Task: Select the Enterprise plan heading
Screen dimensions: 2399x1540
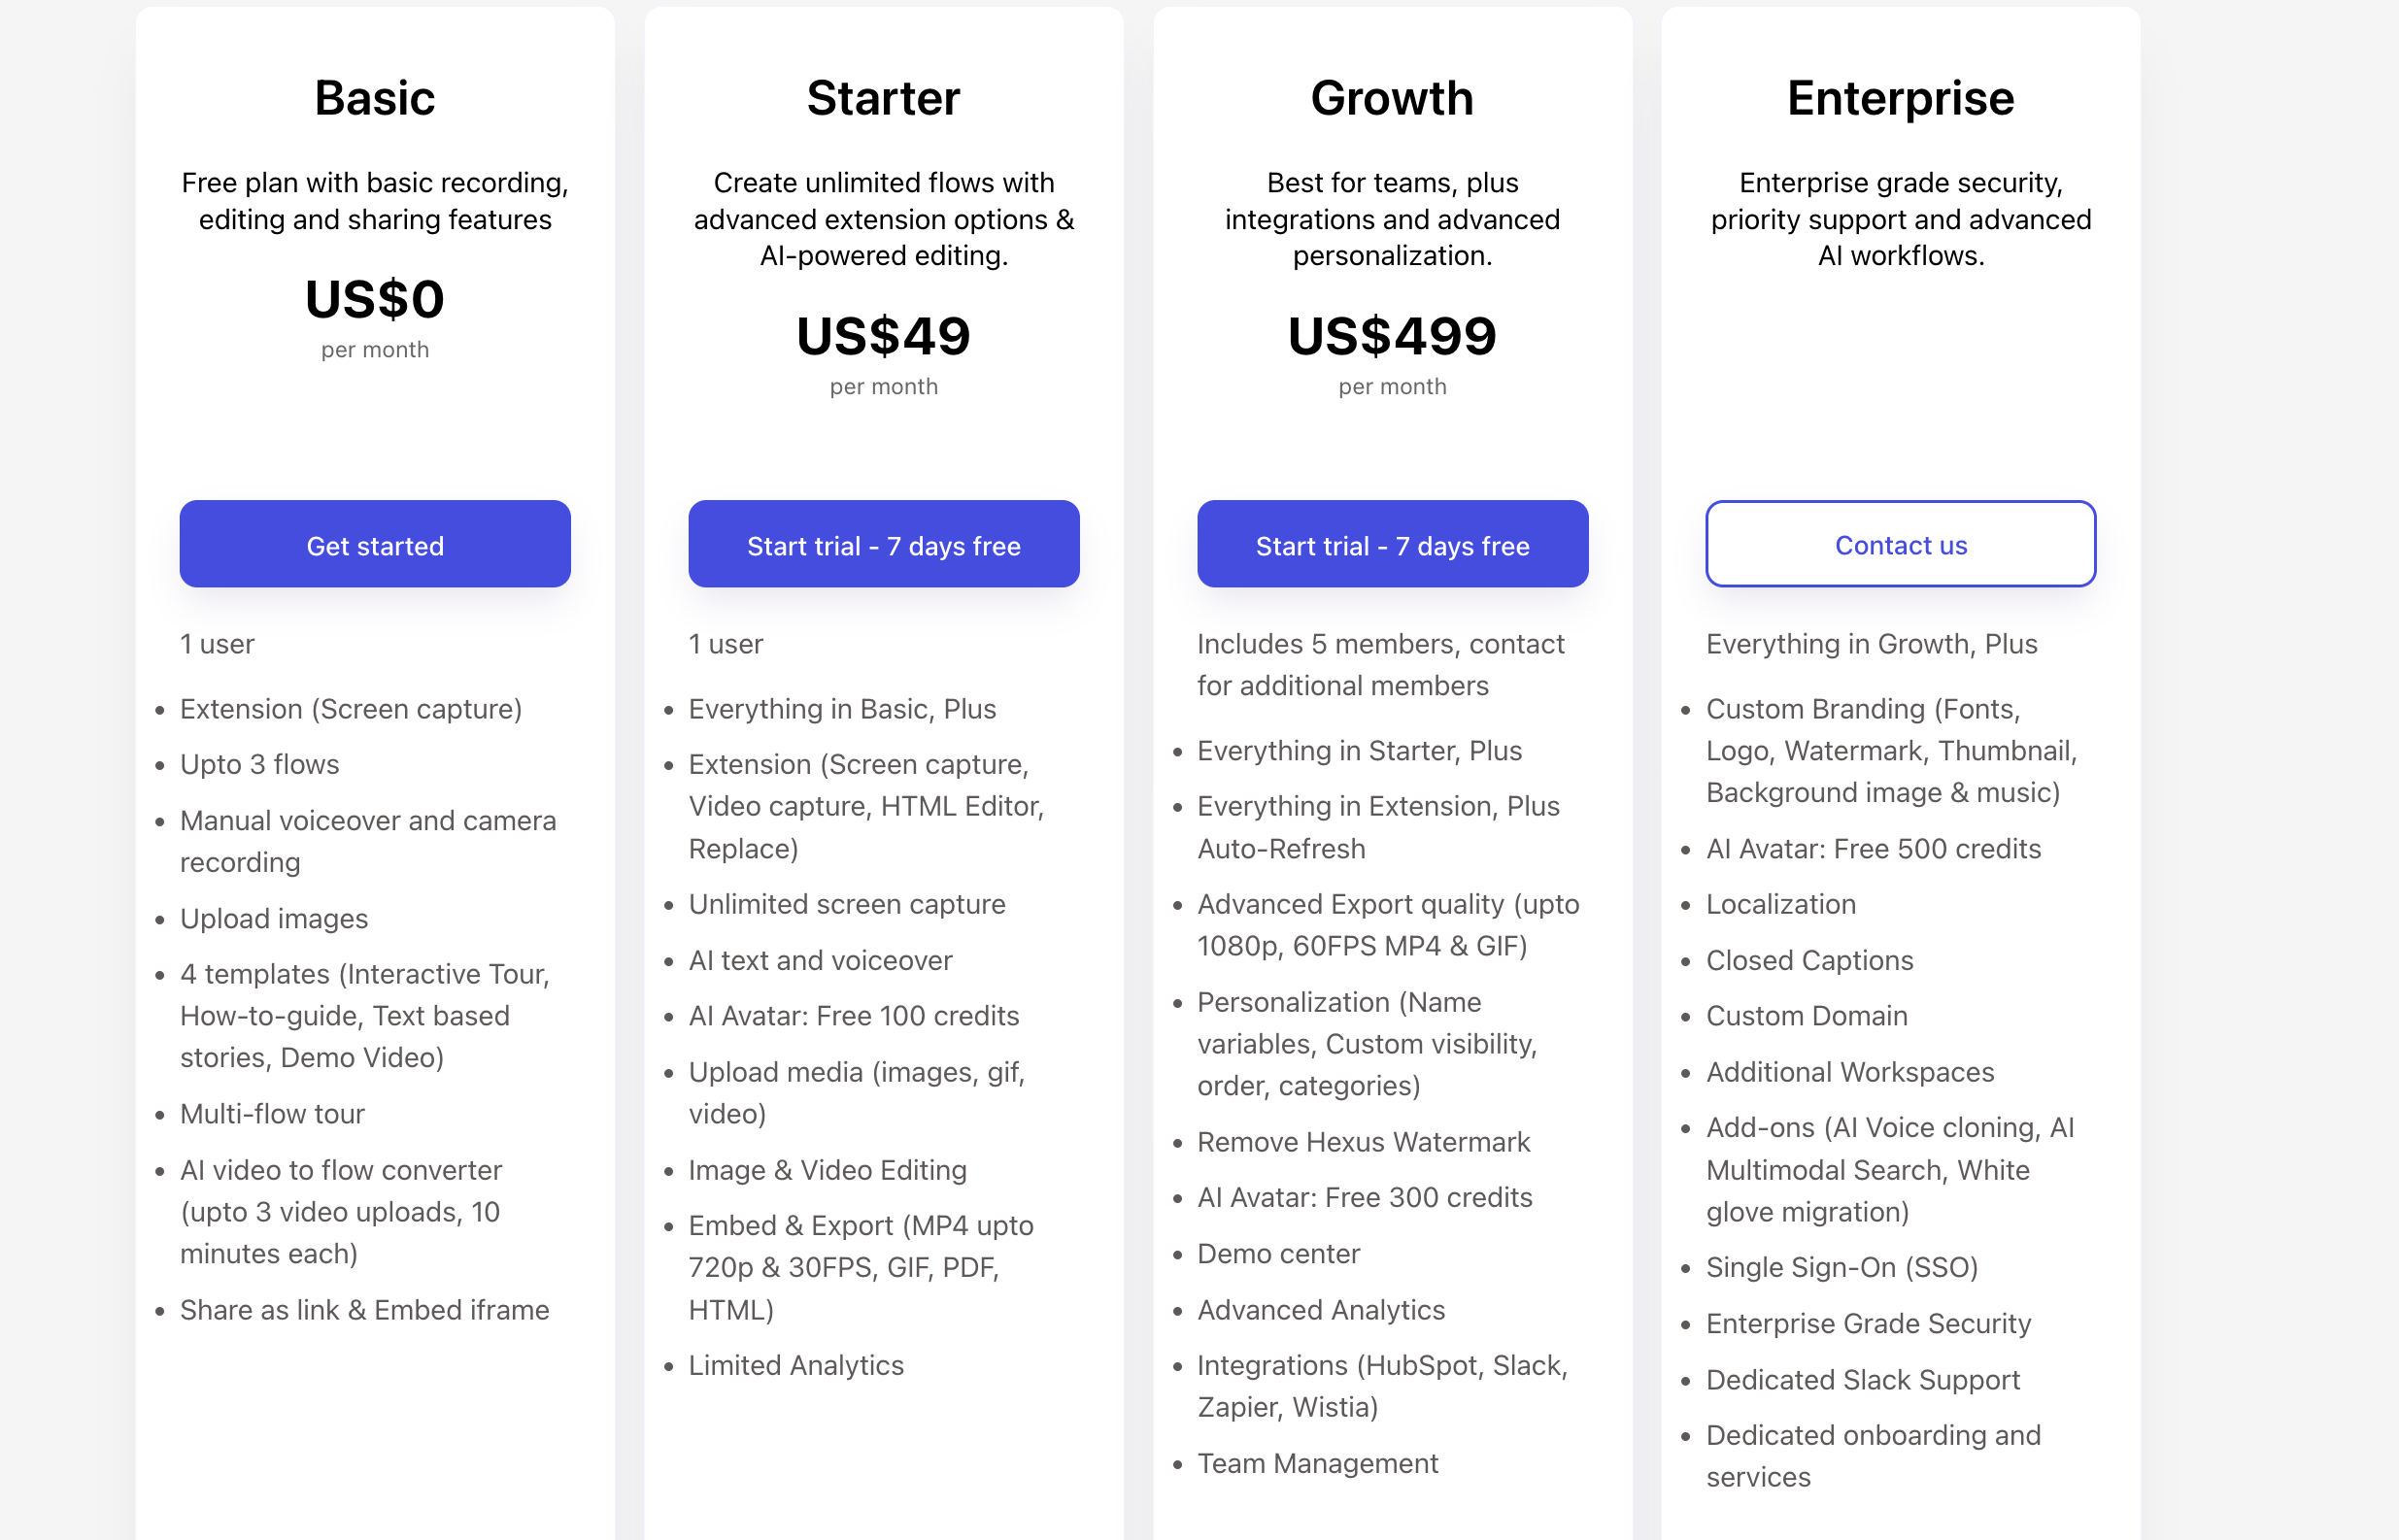Action: tap(1900, 98)
